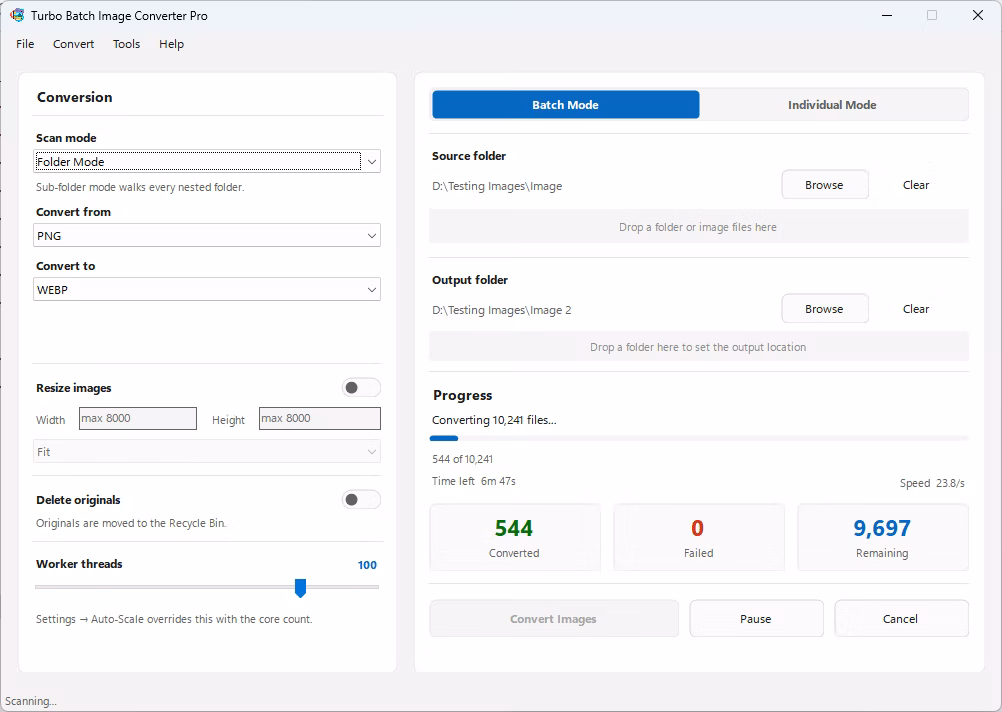Screen dimensions: 1002x712
Task: Click 'Originals are moved to the Recycle Bin.' text
Action: tap(131, 523)
